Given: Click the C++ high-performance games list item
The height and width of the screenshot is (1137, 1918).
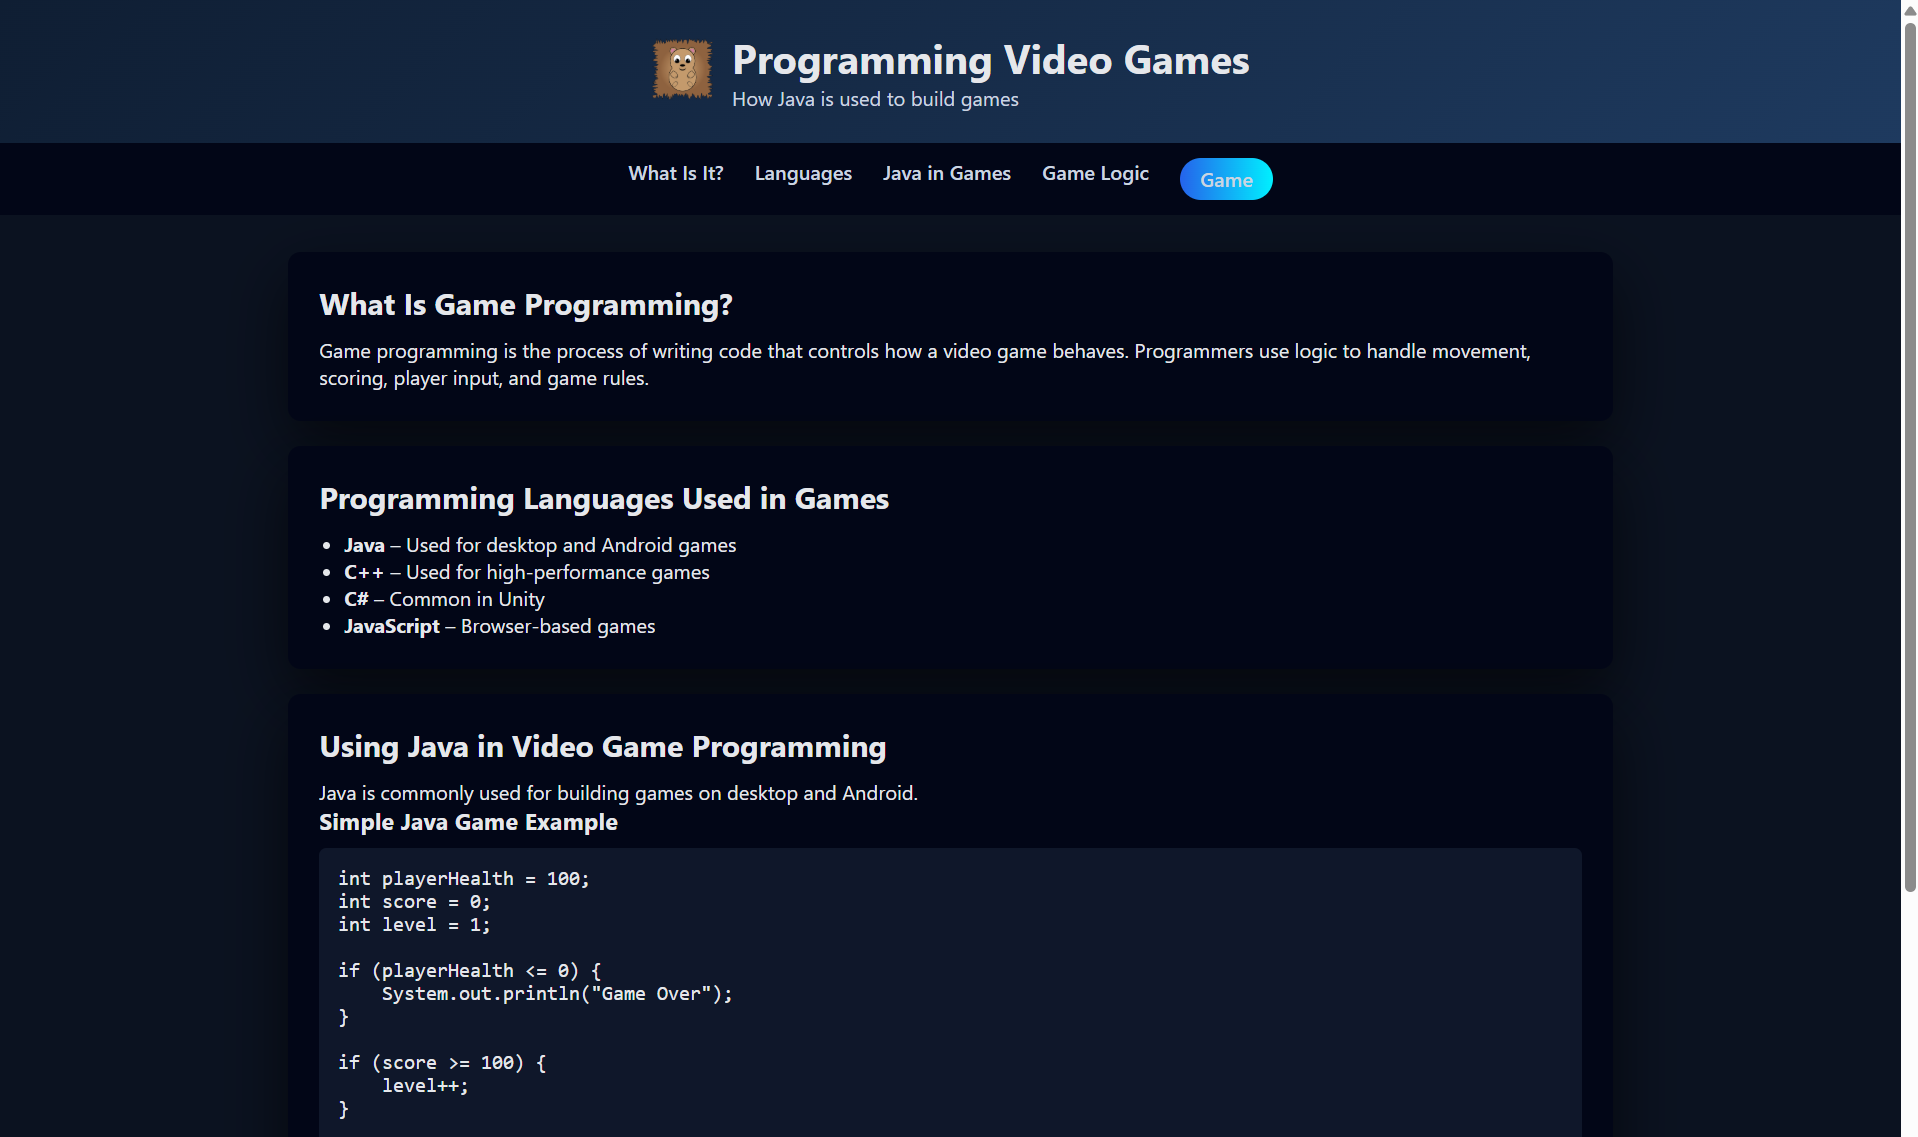Looking at the screenshot, I should click(527, 572).
